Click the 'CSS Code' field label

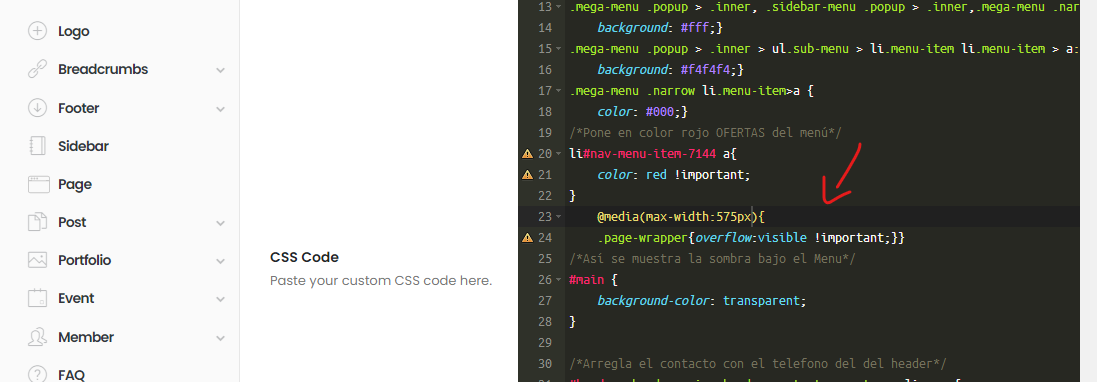tap(304, 257)
